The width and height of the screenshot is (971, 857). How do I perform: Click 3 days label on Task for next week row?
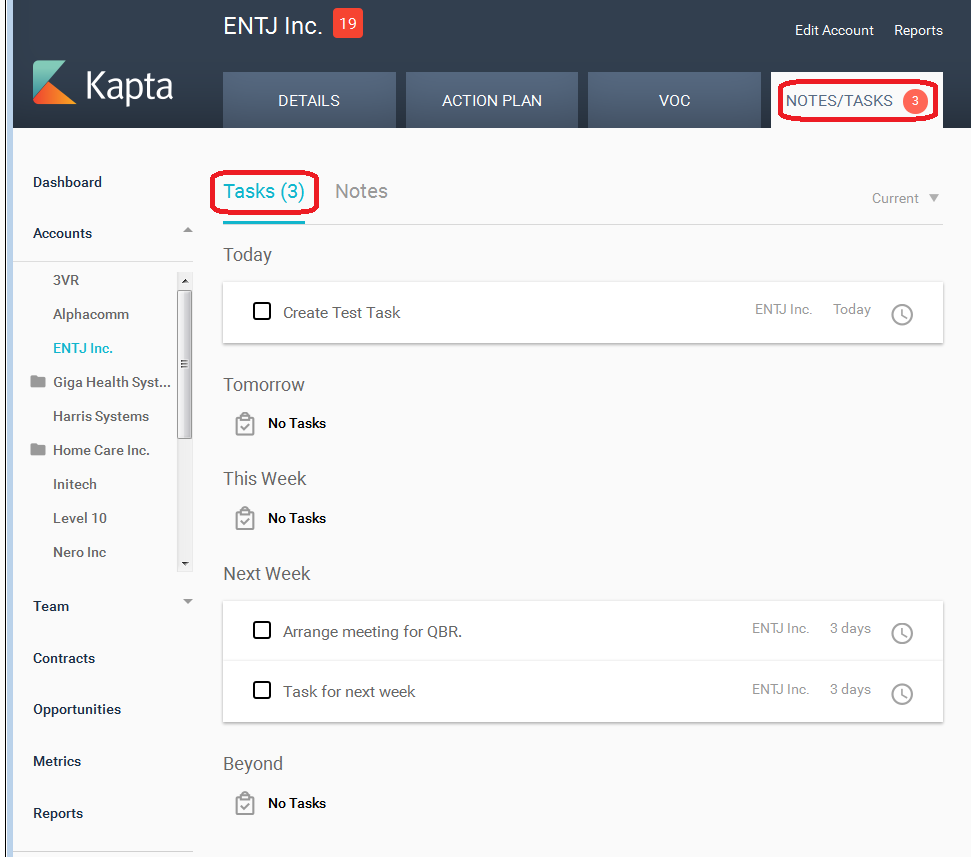click(x=850, y=689)
